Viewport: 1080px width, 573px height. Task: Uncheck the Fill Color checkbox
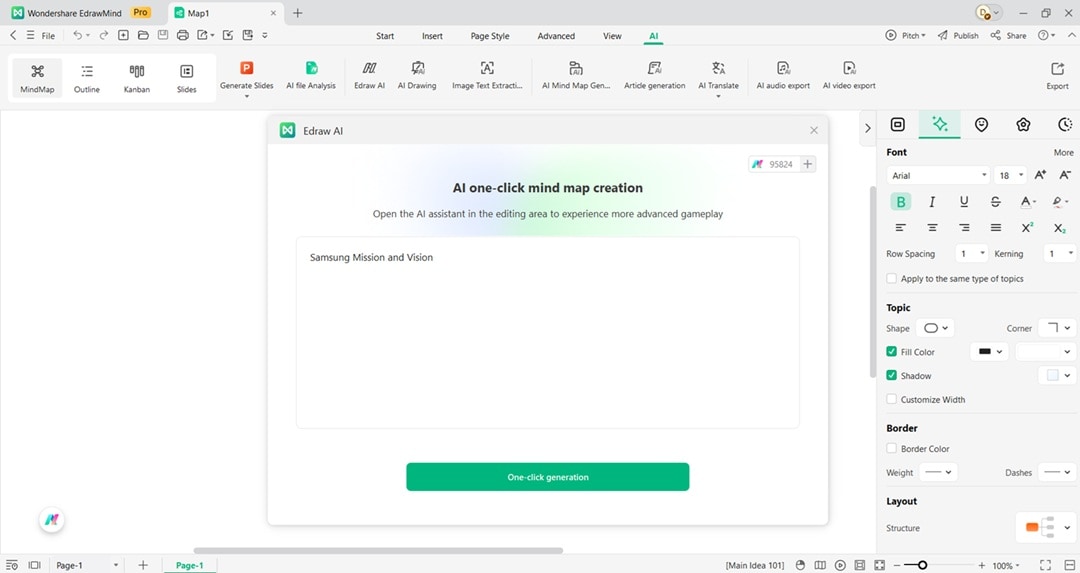point(891,351)
